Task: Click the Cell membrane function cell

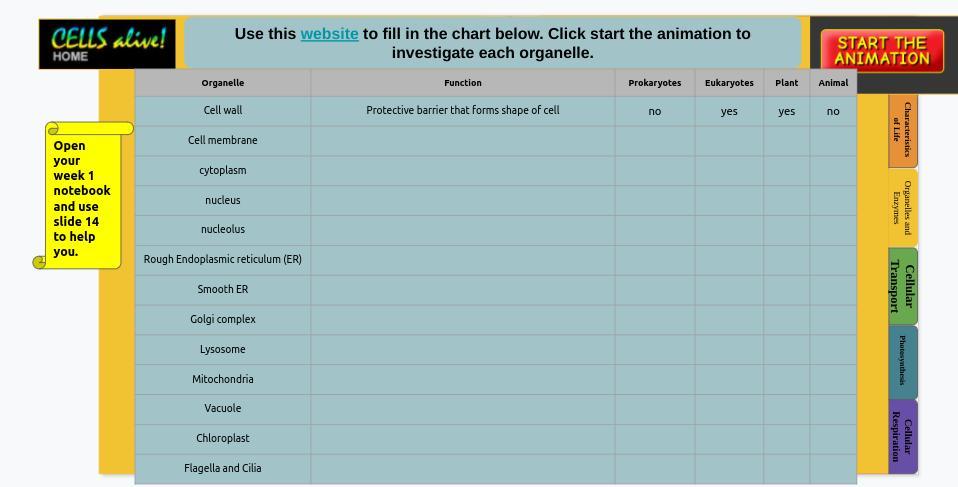Action: pyautogui.click(x=462, y=140)
